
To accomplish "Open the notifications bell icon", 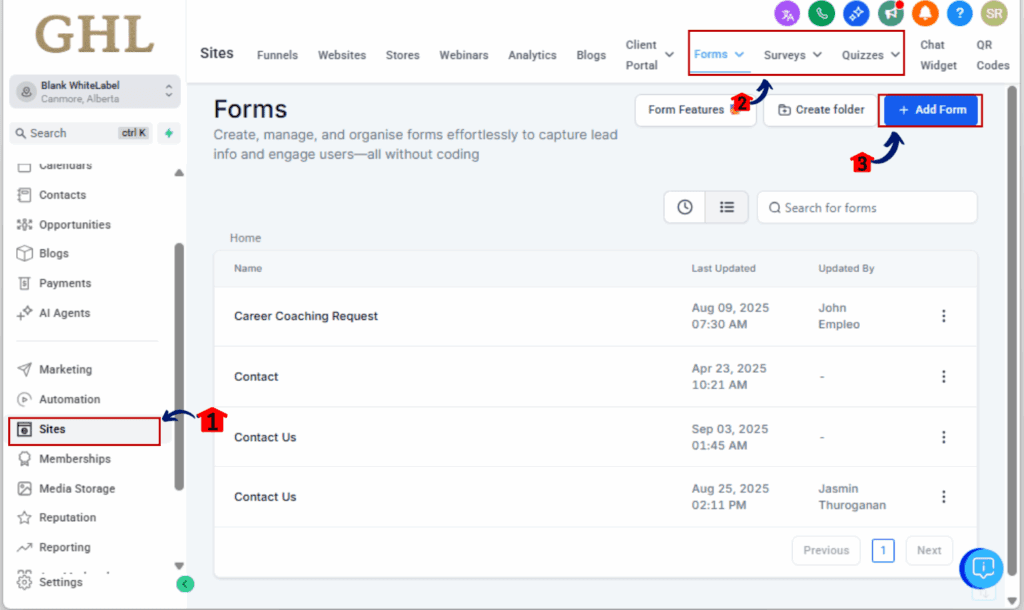I will (925, 13).
